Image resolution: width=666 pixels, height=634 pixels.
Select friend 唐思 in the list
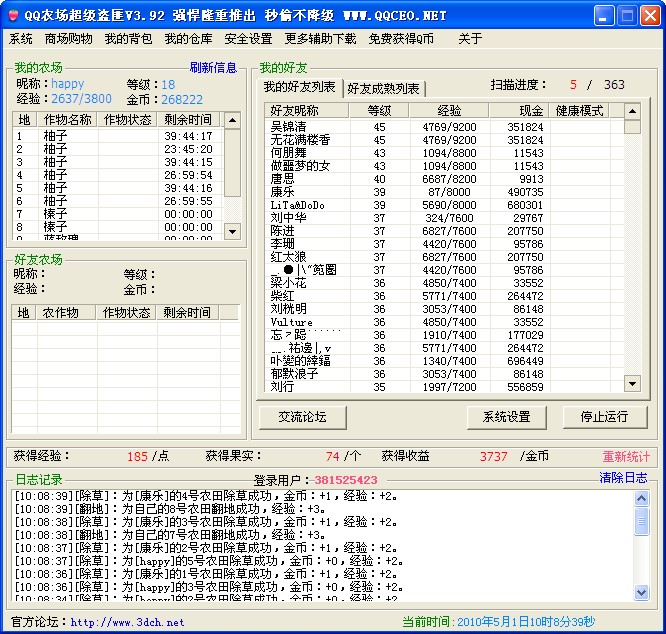point(444,179)
